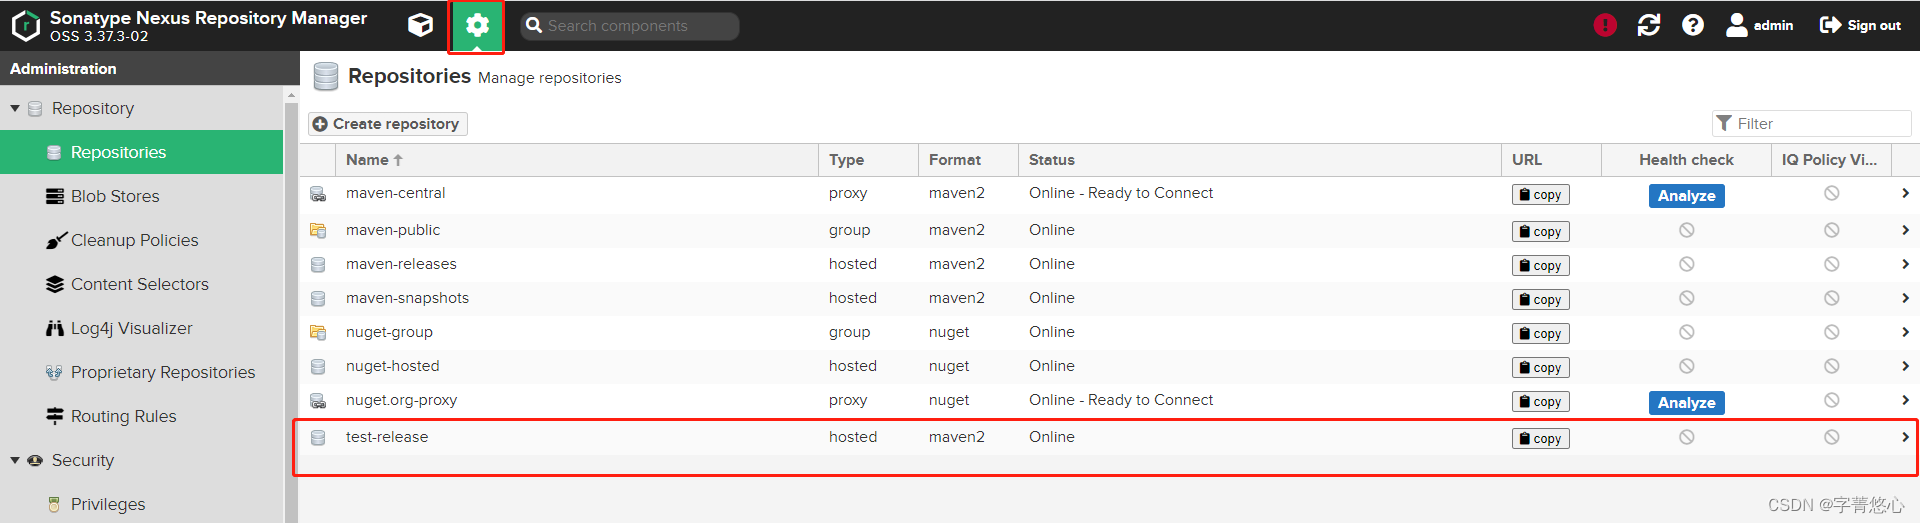Image resolution: width=1920 pixels, height=523 pixels.
Task: Select the nuget-hosted repository name
Action: pos(393,366)
